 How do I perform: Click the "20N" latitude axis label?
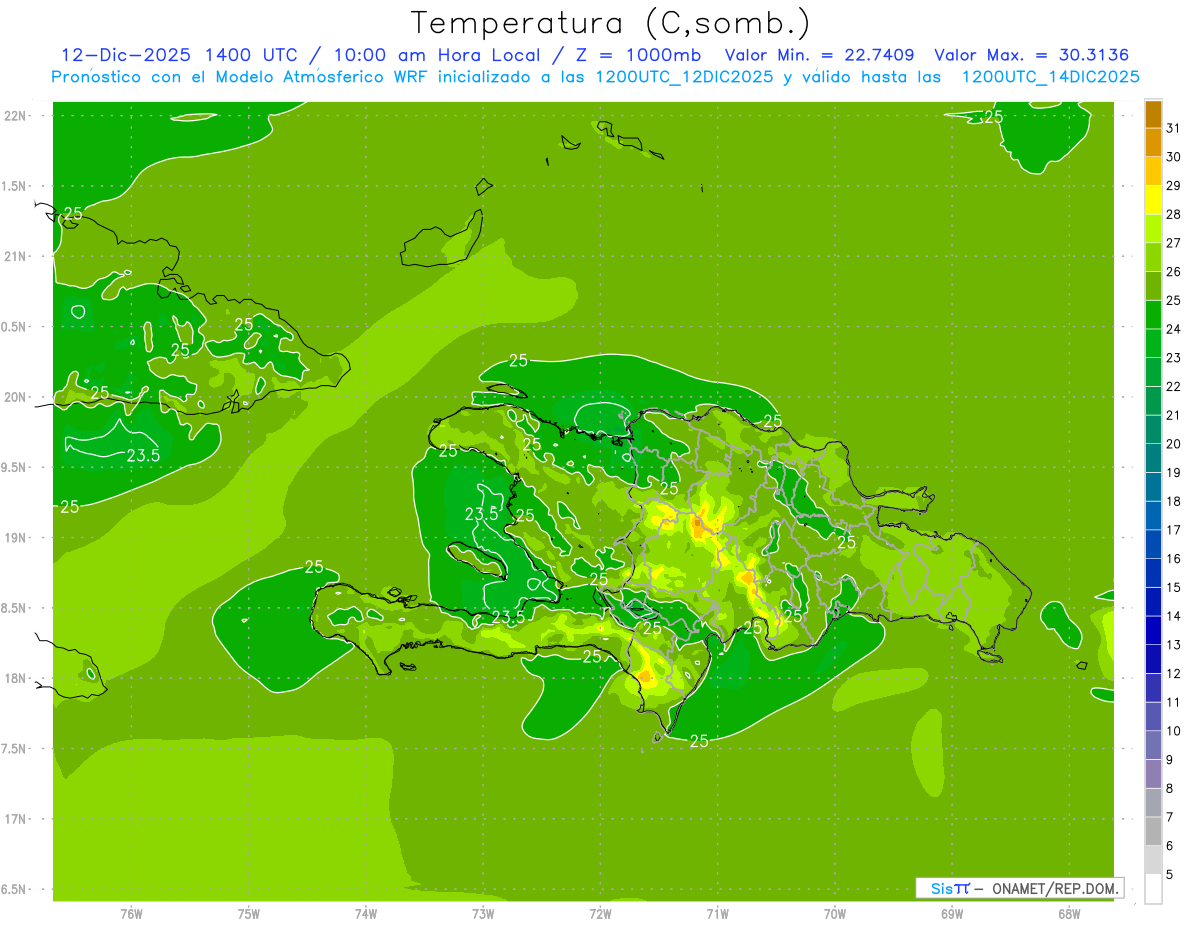tap(15, 397)
